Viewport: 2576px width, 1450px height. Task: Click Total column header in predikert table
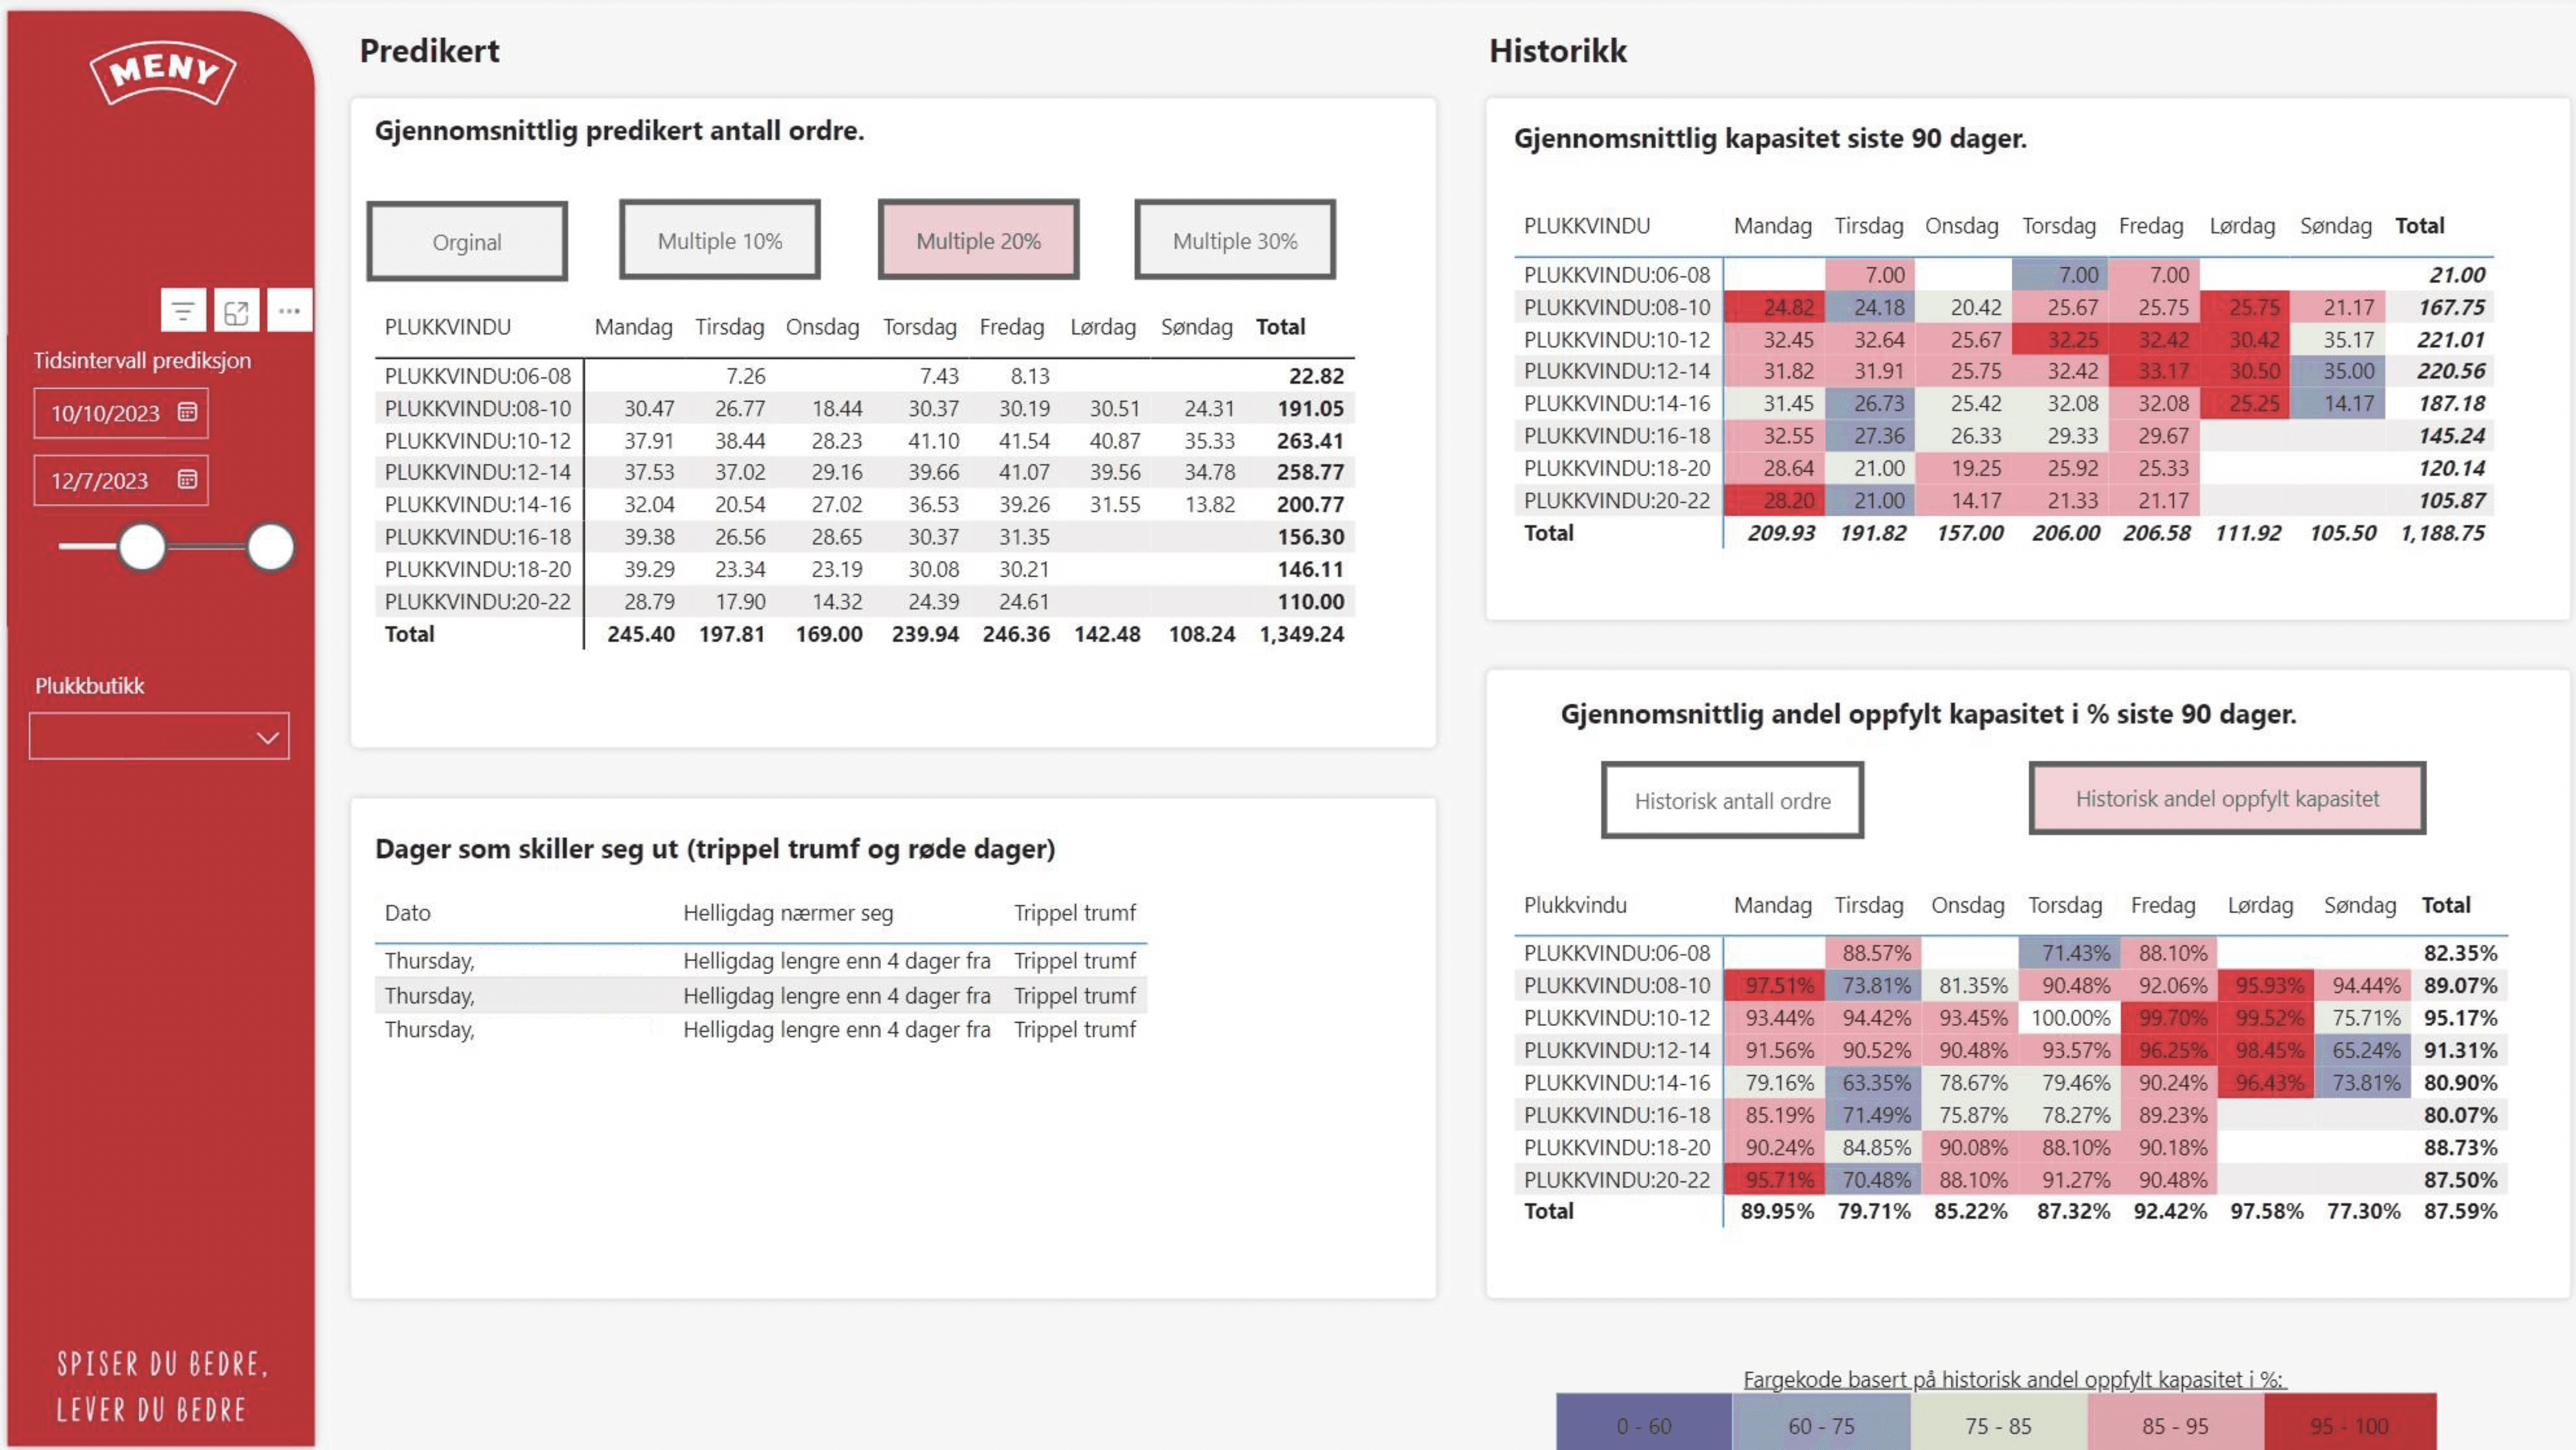(x=1280, y=327)
